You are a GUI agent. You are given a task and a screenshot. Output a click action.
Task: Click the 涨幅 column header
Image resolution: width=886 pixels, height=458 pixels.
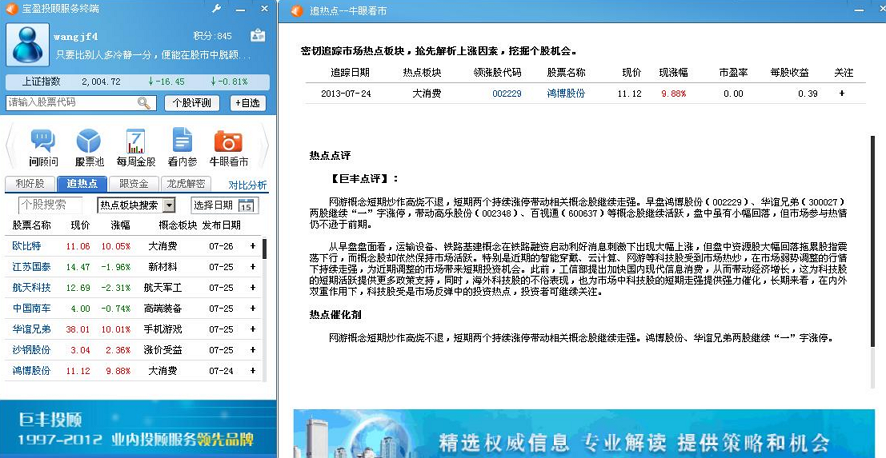(120, 225)
